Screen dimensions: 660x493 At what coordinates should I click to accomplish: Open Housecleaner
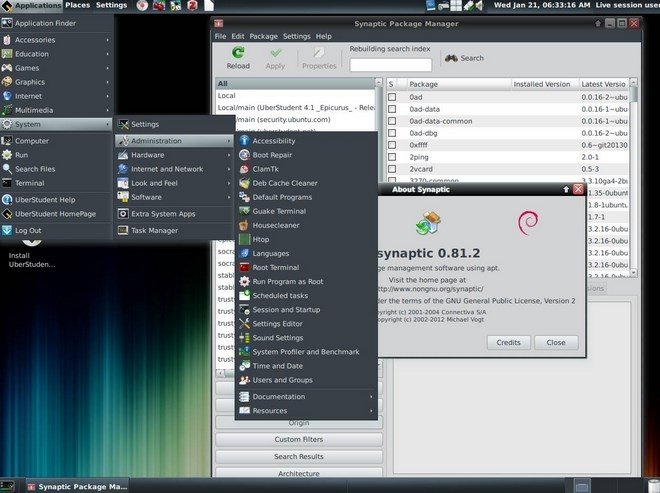(x=306, y=225)
